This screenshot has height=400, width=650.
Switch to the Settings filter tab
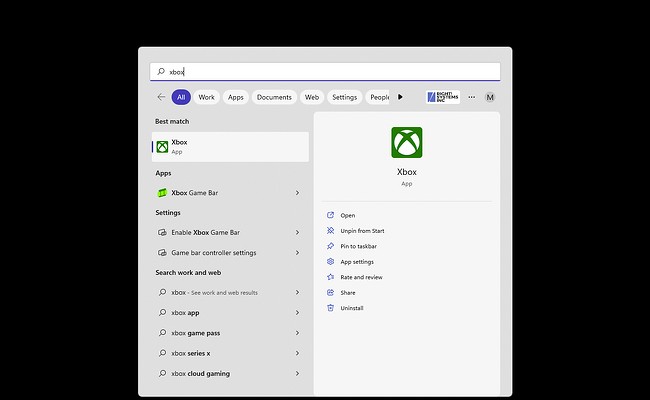click(344, 97)
